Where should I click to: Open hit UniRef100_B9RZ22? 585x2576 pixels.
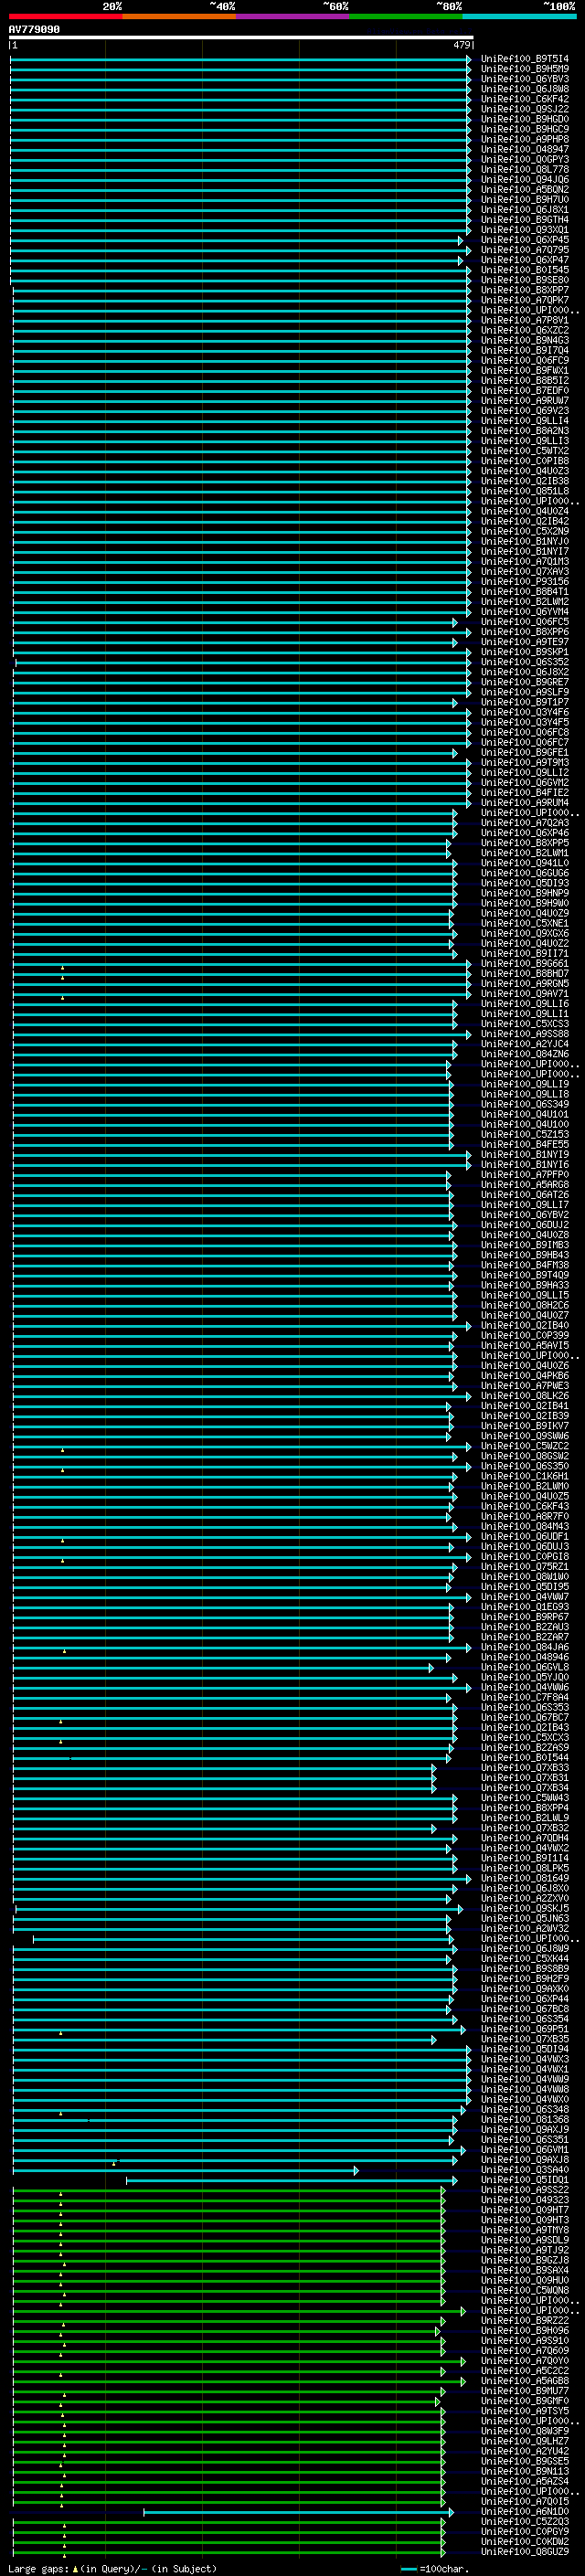[x=524, y=2320]
